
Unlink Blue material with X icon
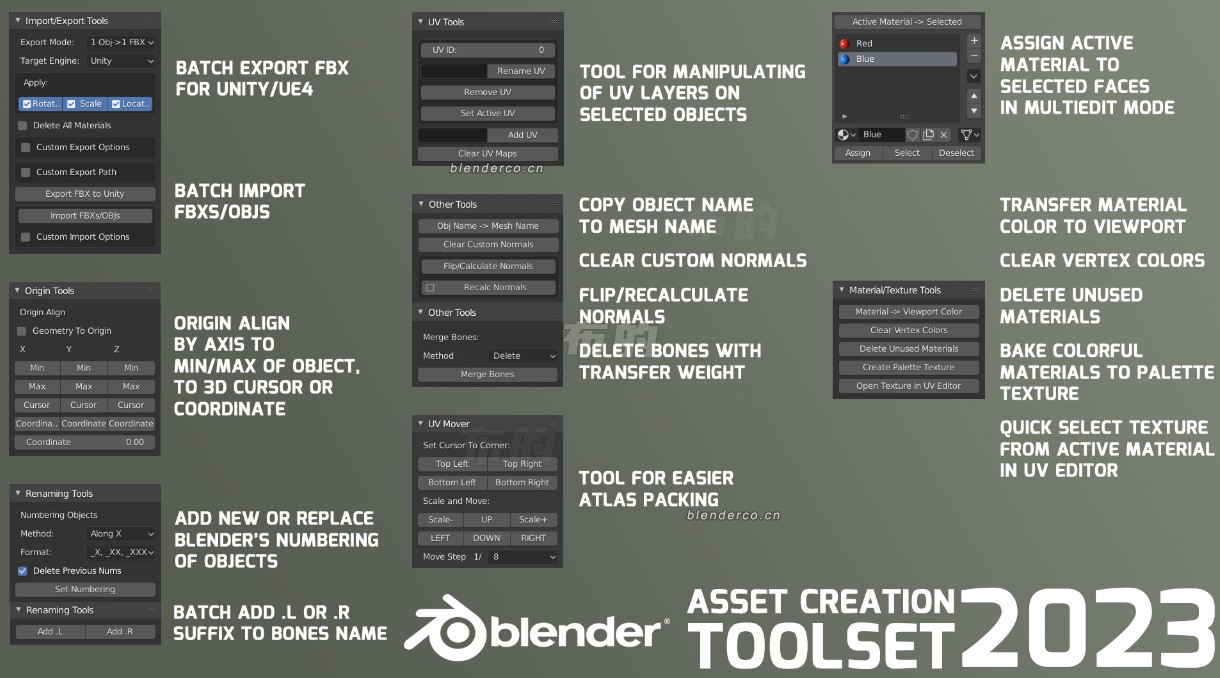click(943, 134)
